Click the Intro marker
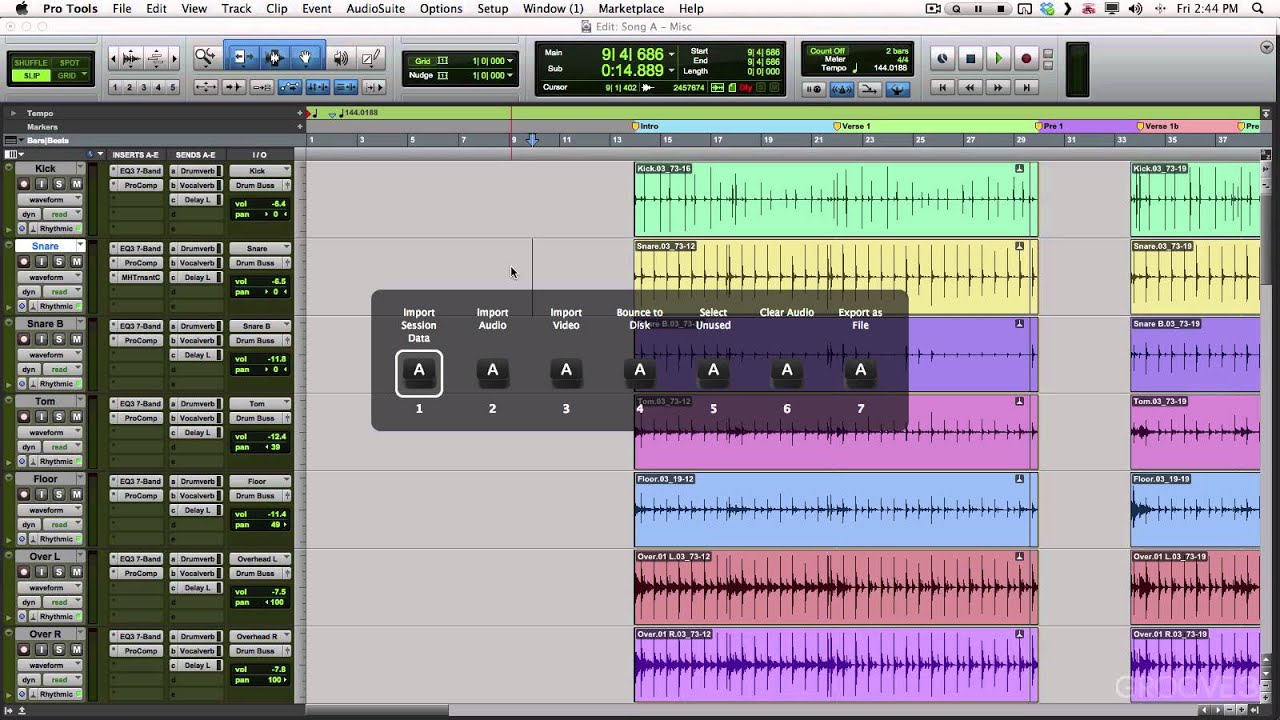 click(x=646, y=127)
